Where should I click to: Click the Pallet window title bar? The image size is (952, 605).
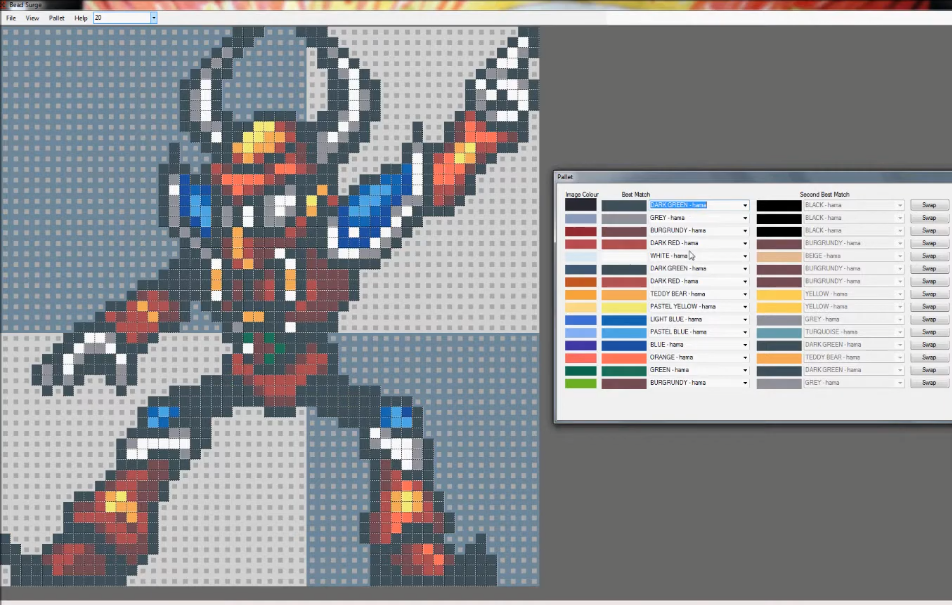tap(753, 177)
